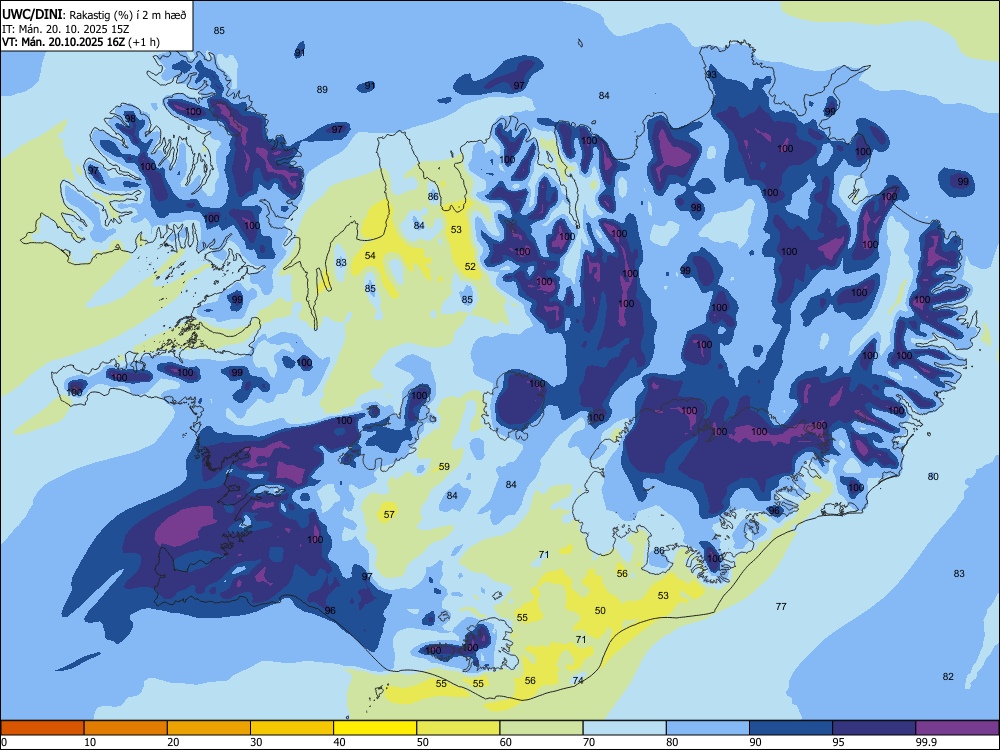
Task: Click the amber 20–30 legend swatch
Action: 209,728
